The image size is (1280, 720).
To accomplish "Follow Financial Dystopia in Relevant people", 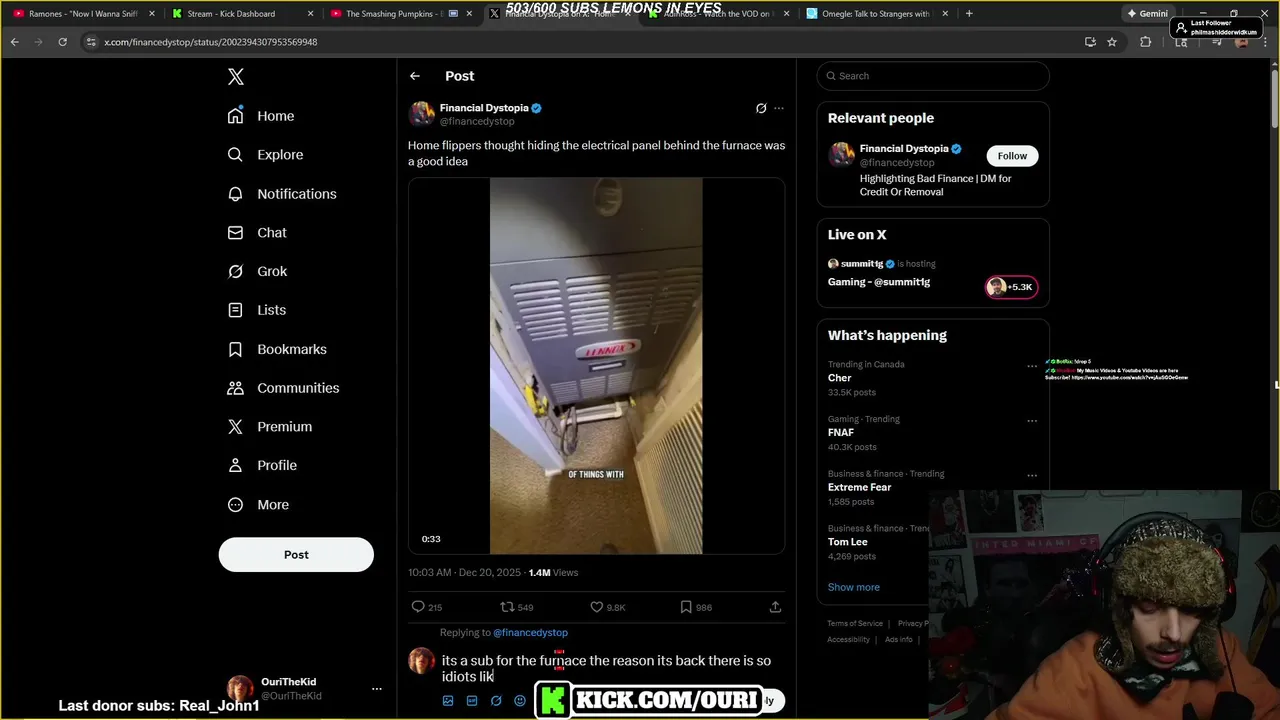I will click(x=1012, y=156).
